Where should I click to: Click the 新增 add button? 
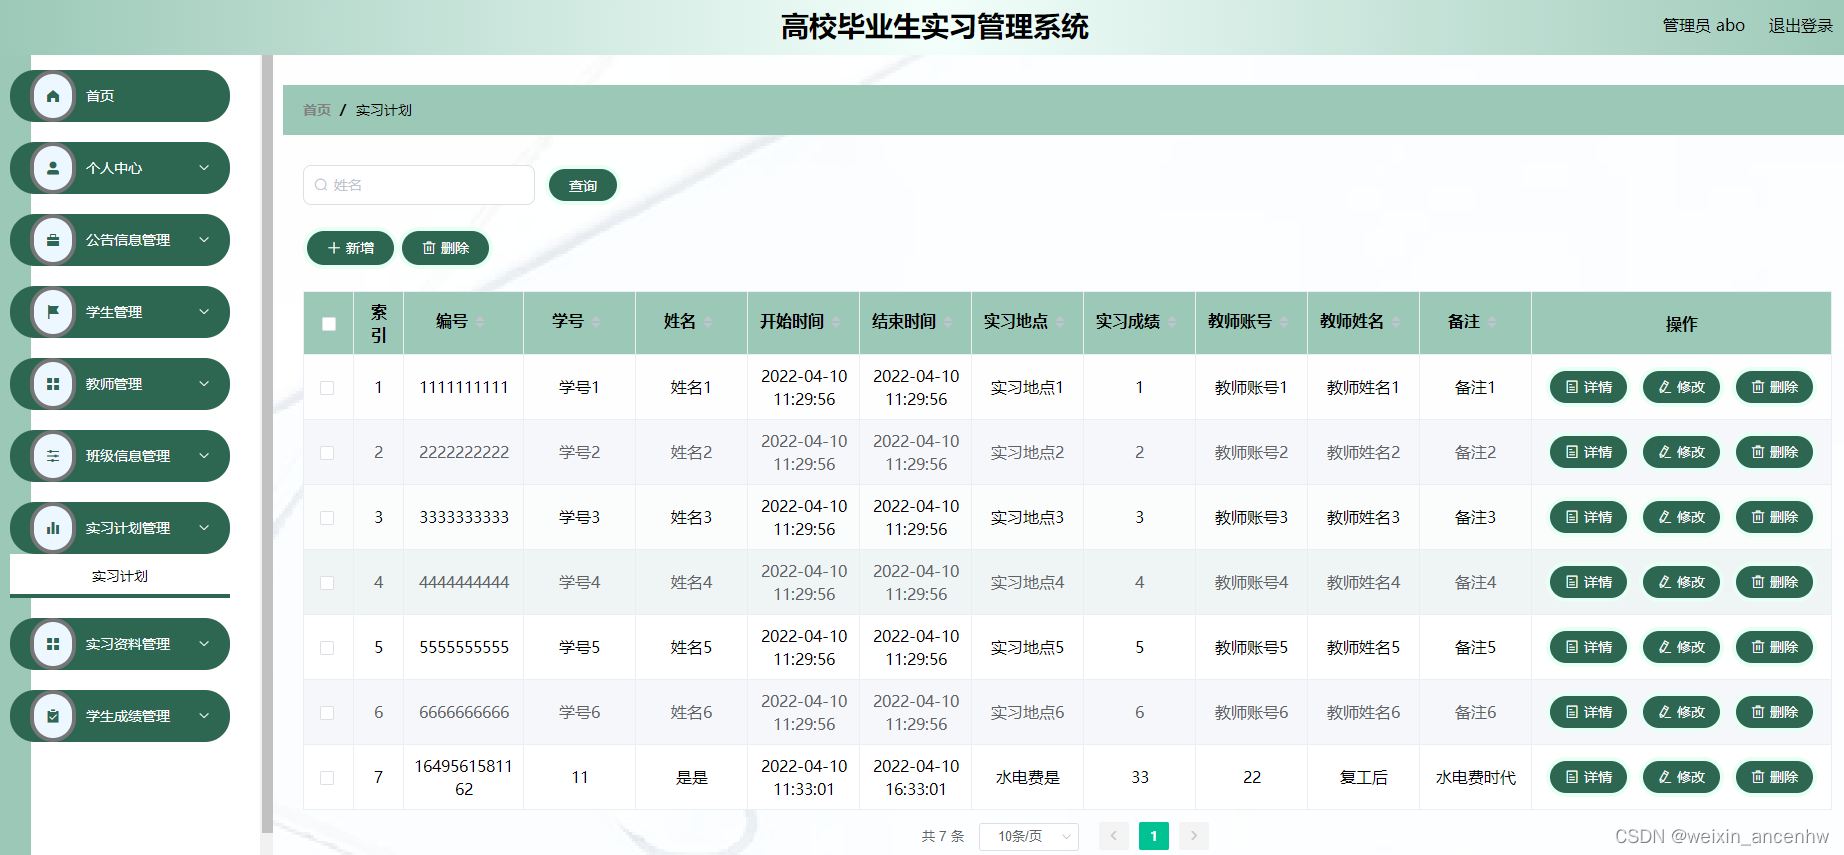pyautogui.click(x=350, y=248)
